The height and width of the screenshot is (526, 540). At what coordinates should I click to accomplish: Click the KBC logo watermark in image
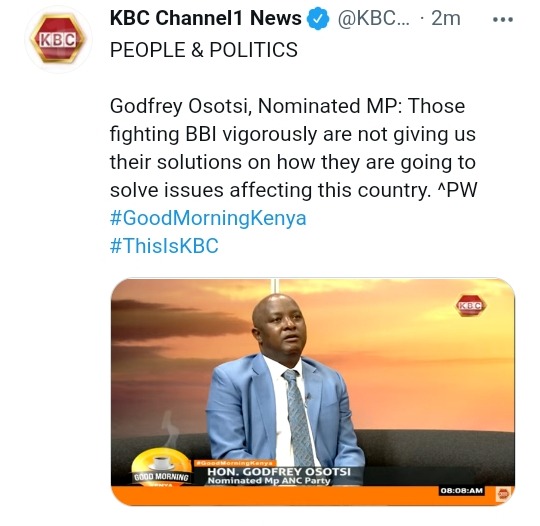coord(471,306)
